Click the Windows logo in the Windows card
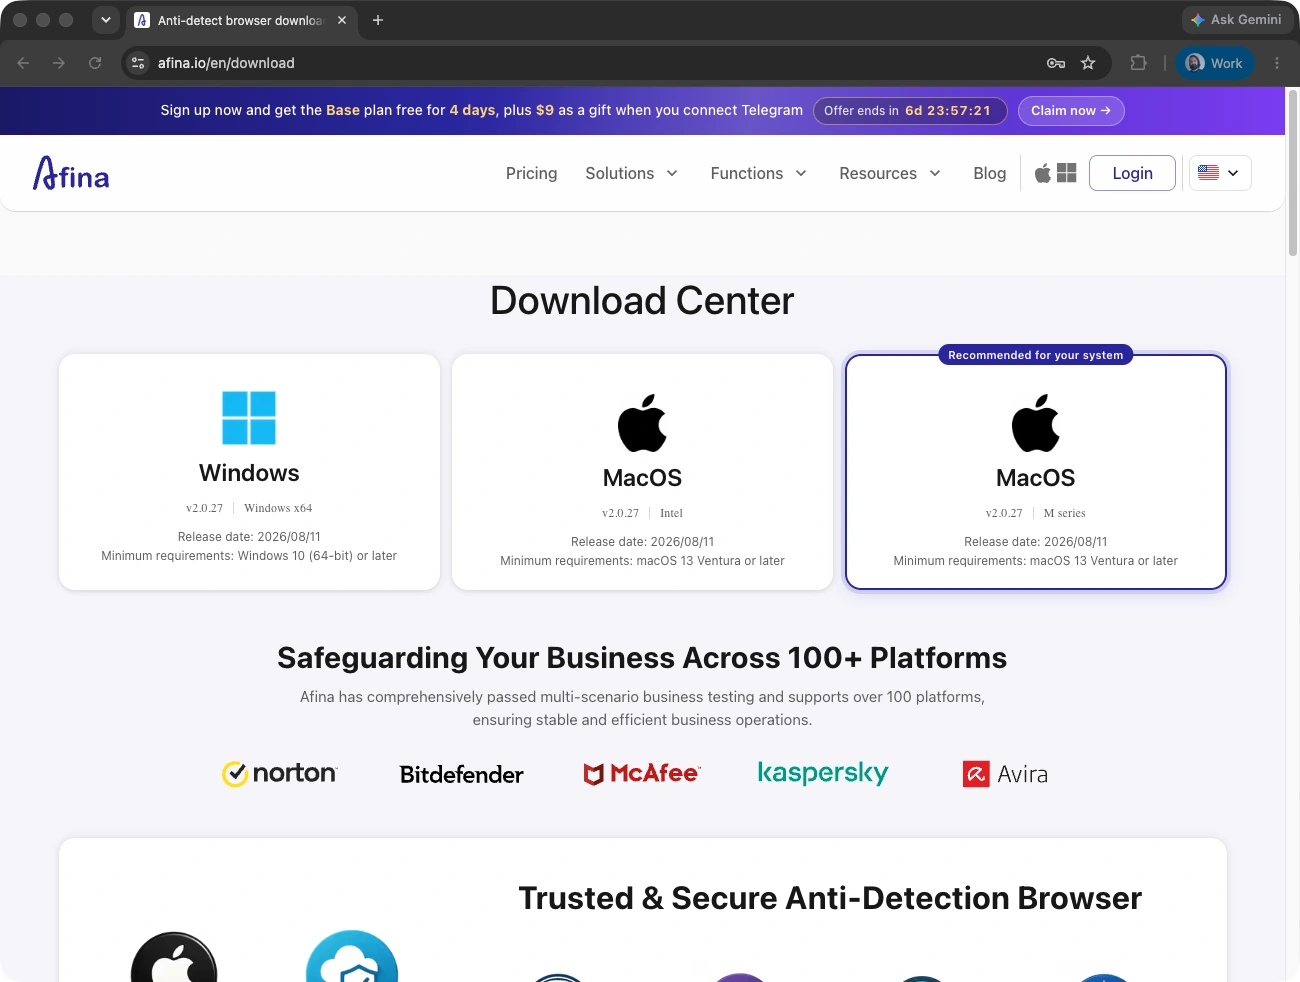This screenshot has height=982, width=1300. click(x=249, y=418)
